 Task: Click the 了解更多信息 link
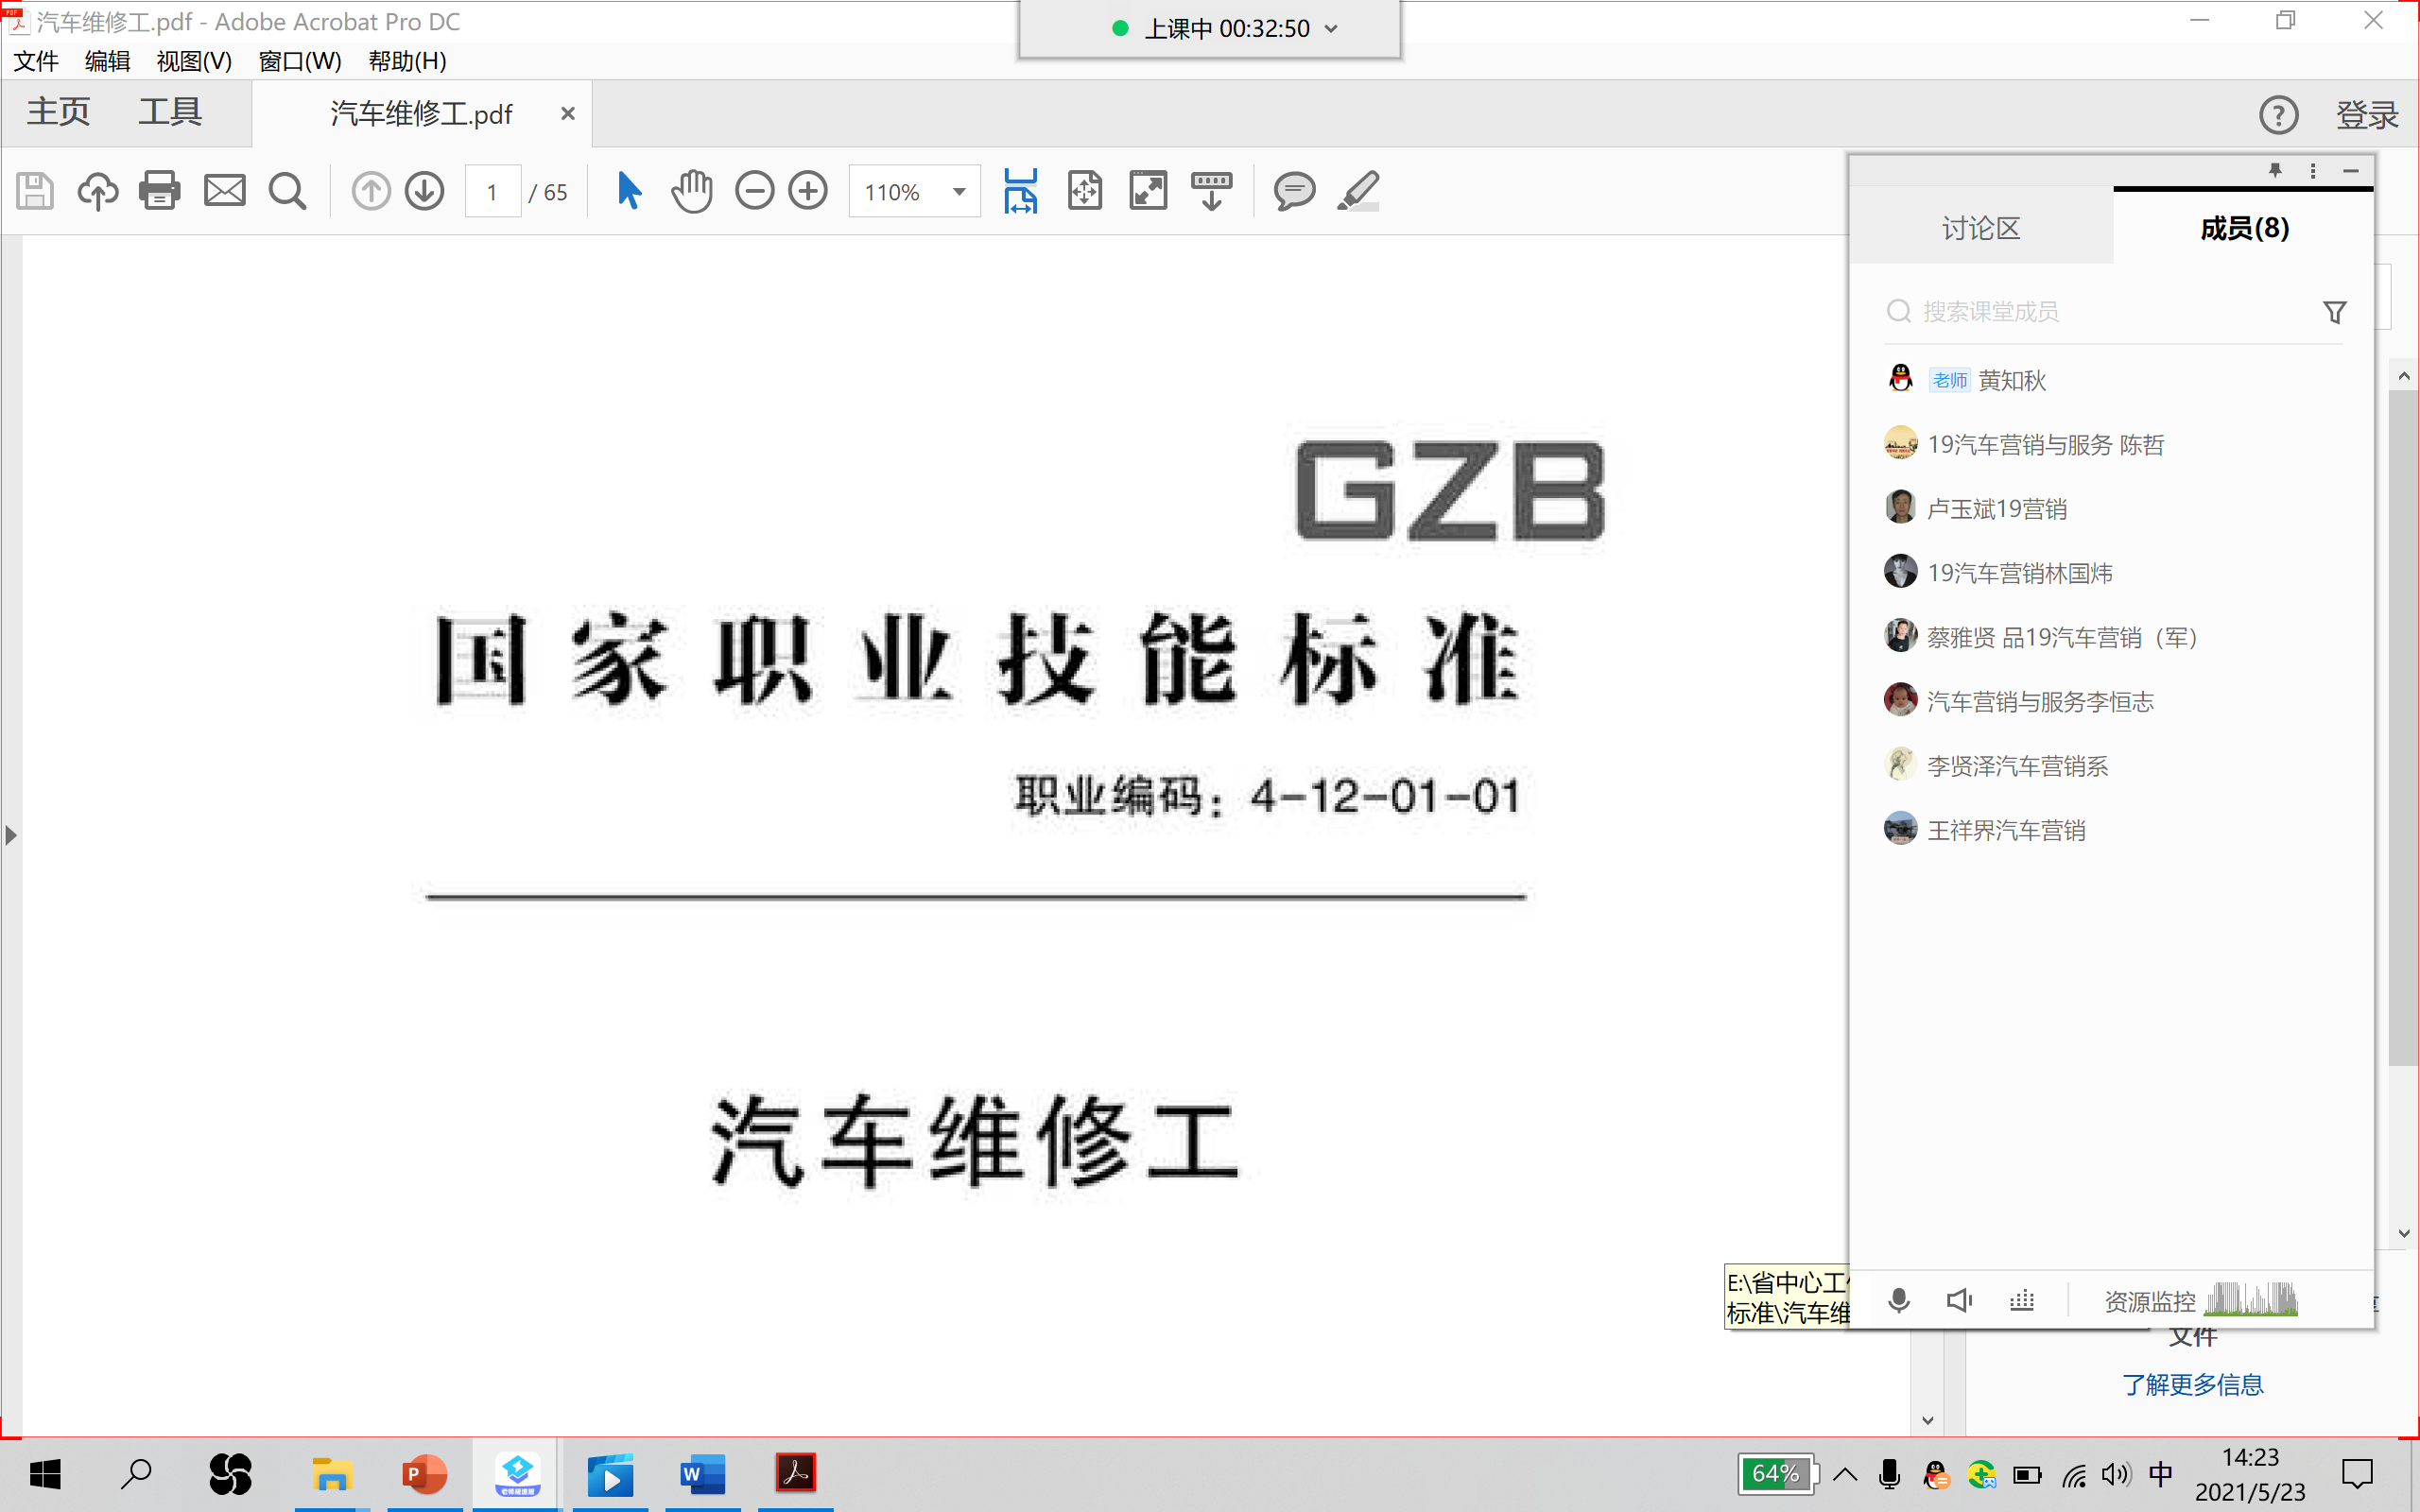[2192, 1384]
